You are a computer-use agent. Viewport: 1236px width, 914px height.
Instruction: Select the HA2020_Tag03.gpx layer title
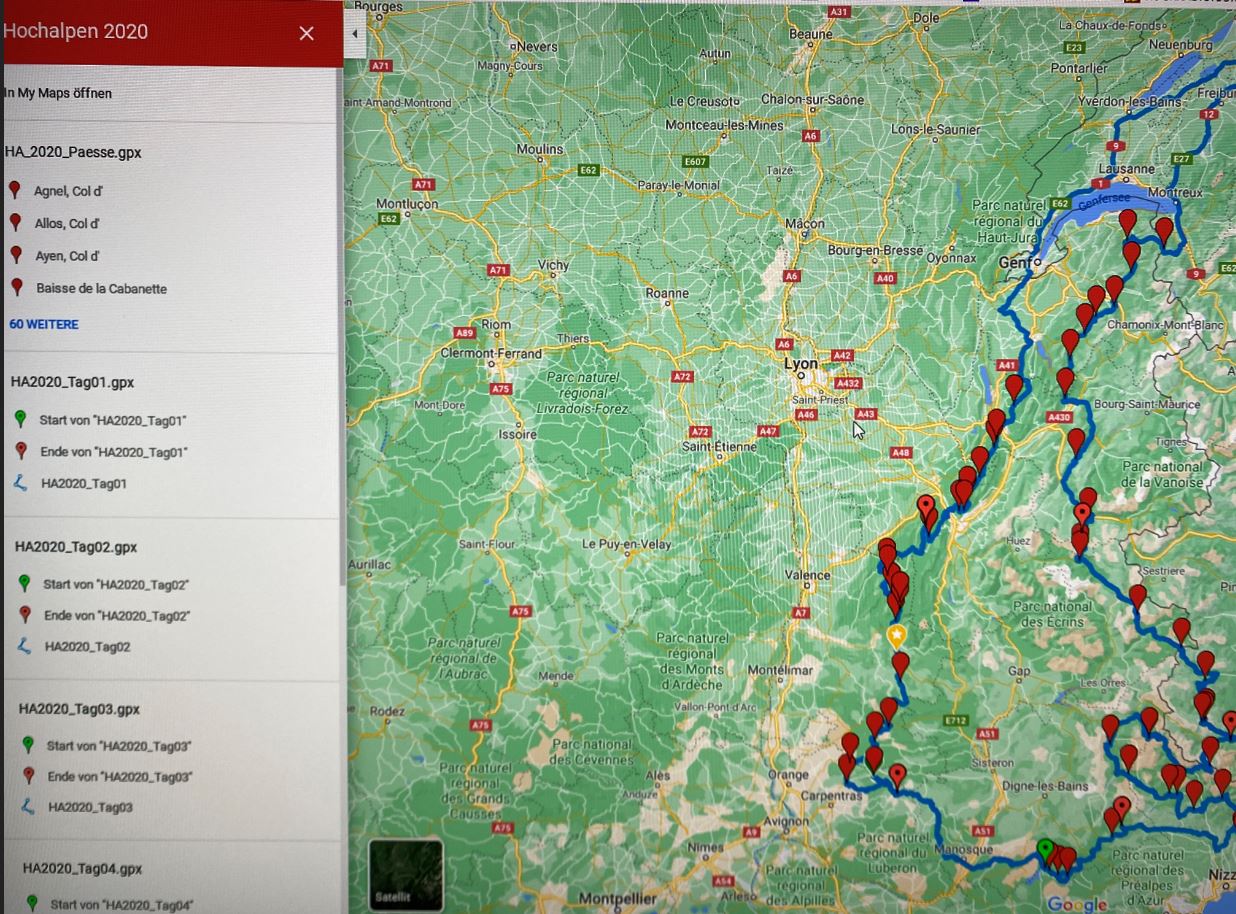click(79, 709)
